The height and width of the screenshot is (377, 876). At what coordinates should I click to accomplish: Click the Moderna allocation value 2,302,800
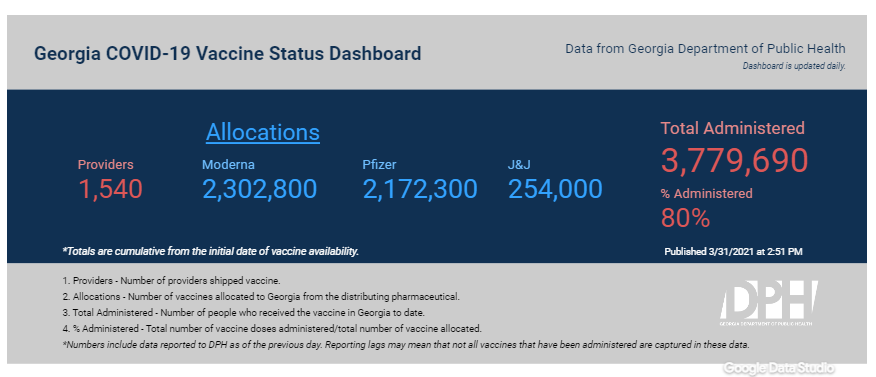click(259, 189)
